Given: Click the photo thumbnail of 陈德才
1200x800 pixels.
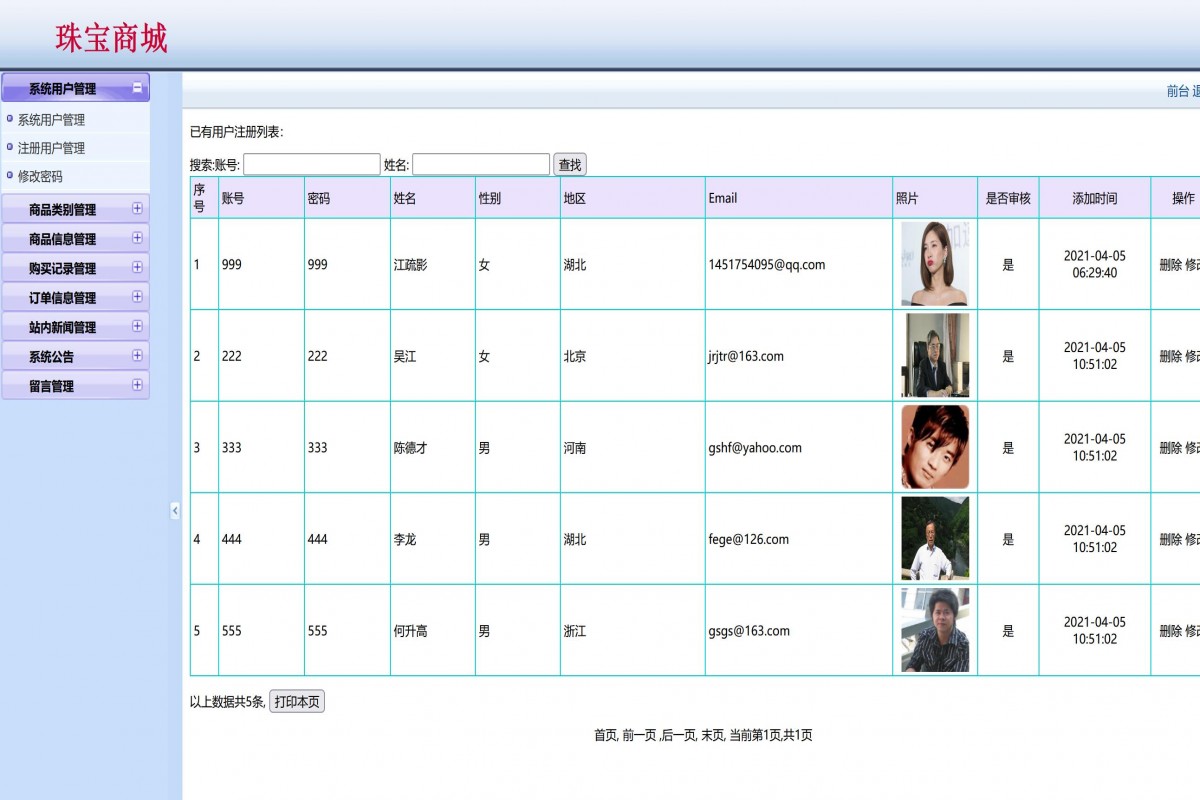Looking at the screenshot, I should (934, 447).
